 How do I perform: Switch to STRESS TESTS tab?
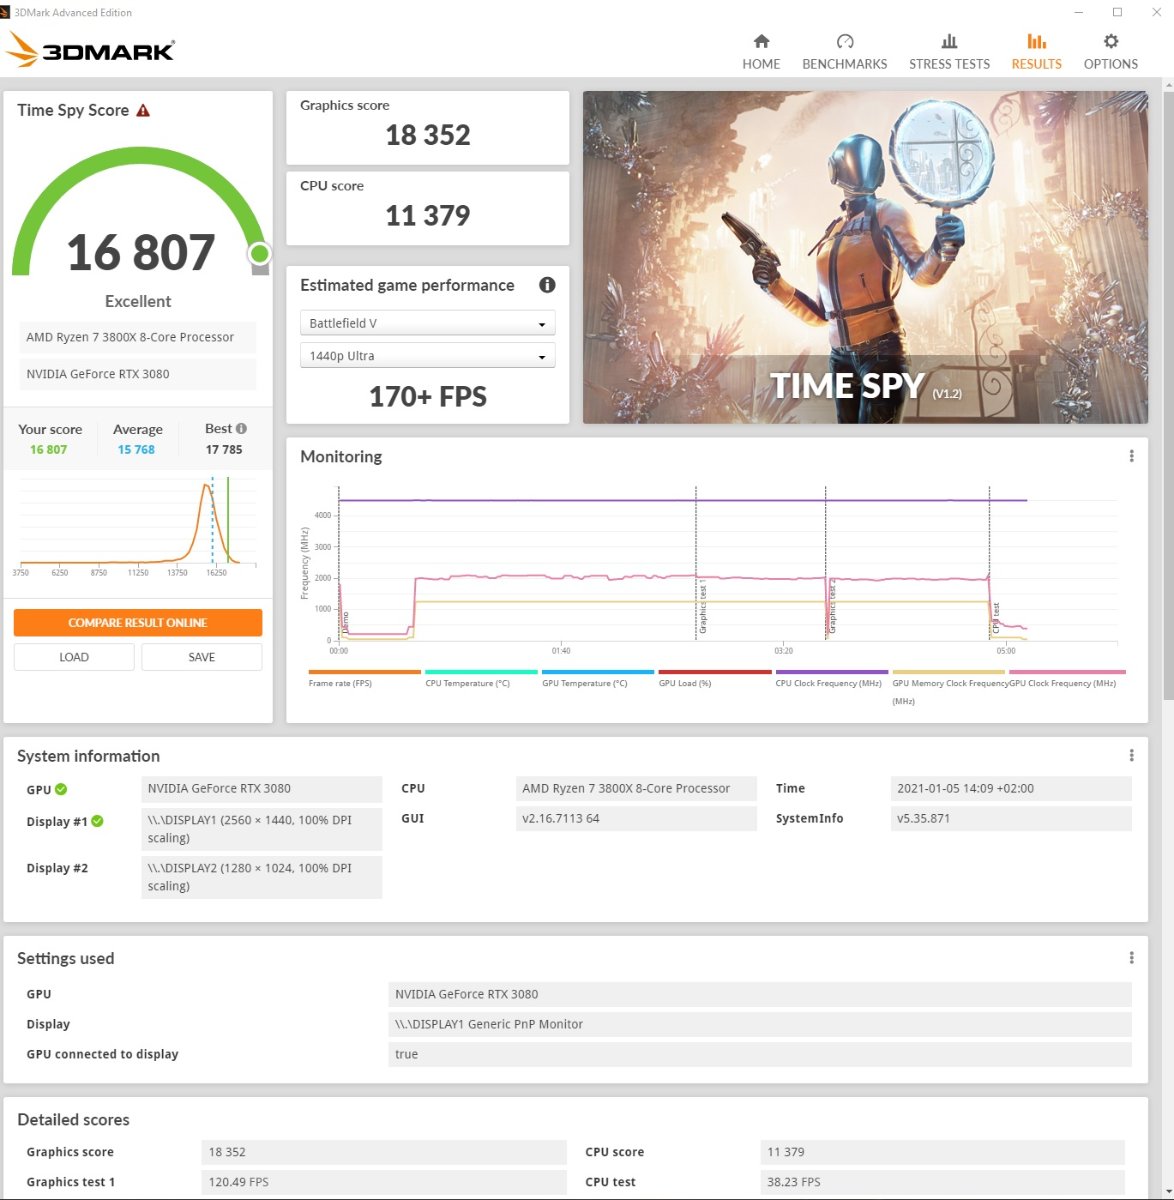tap(949, 51)
